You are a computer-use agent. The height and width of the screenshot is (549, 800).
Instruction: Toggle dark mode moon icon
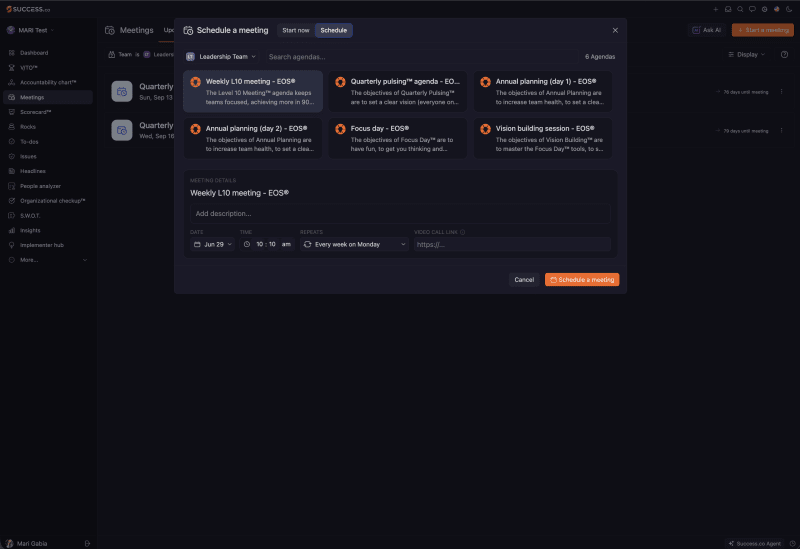[789, 9]
